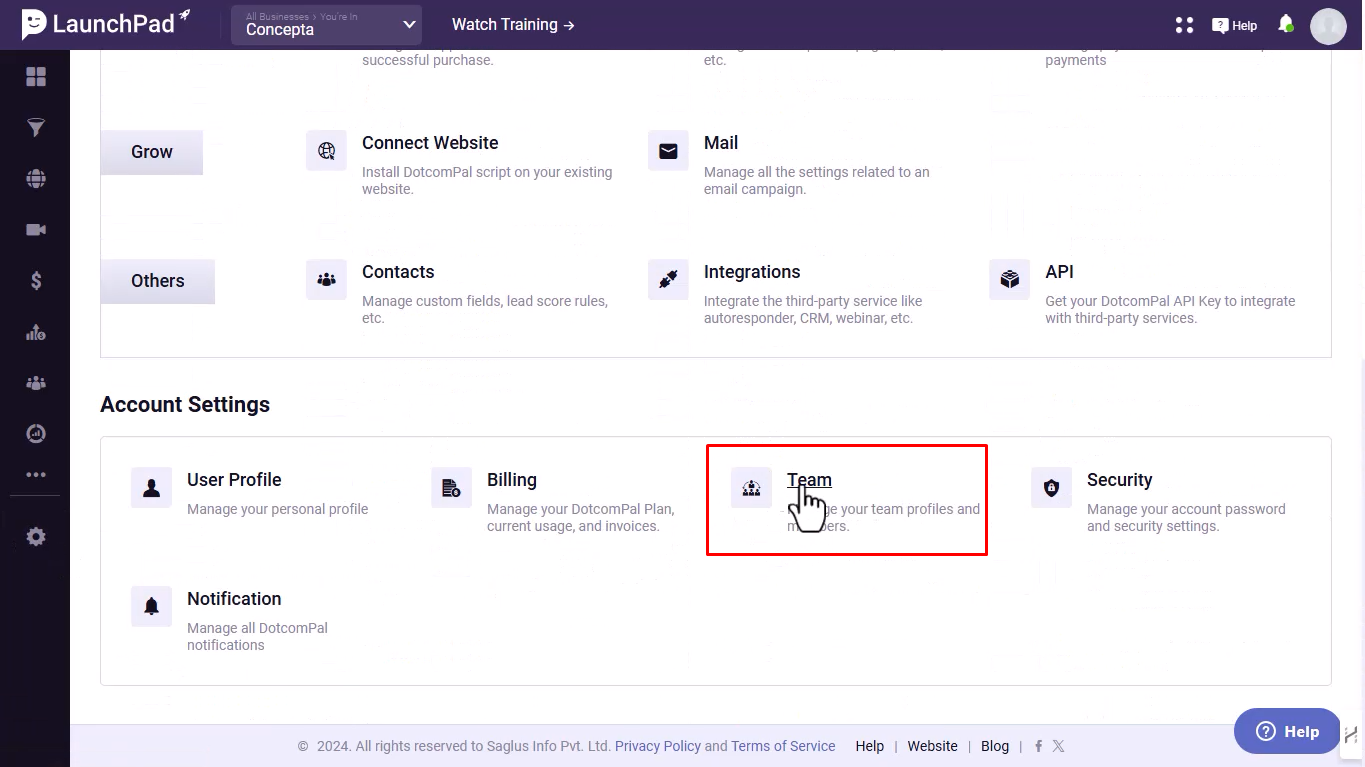This screenshot has height=767, width=1365.
Task: Open the globe websites icon in sidebar
Action: coord(36,179)
